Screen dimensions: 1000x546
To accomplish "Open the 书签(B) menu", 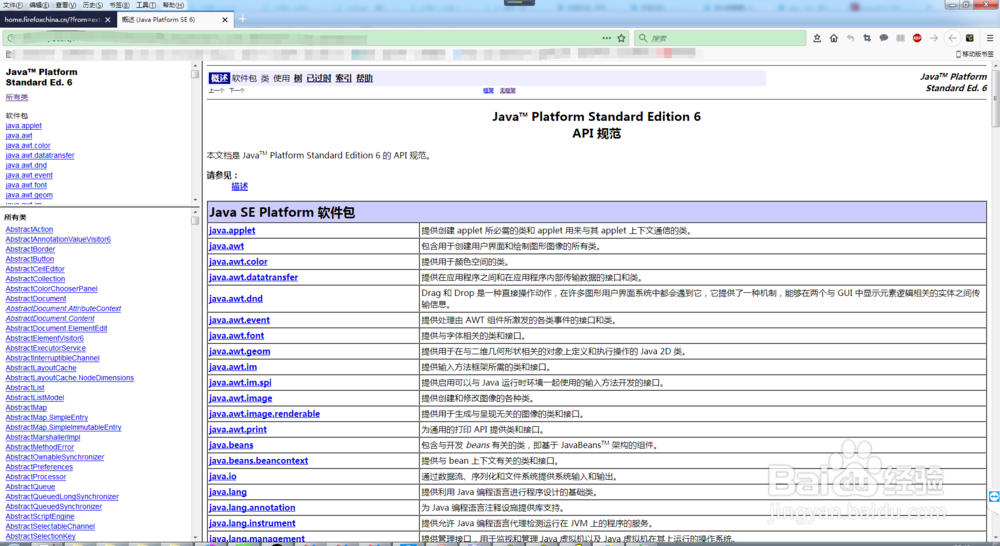I will [x=119, y=5].
